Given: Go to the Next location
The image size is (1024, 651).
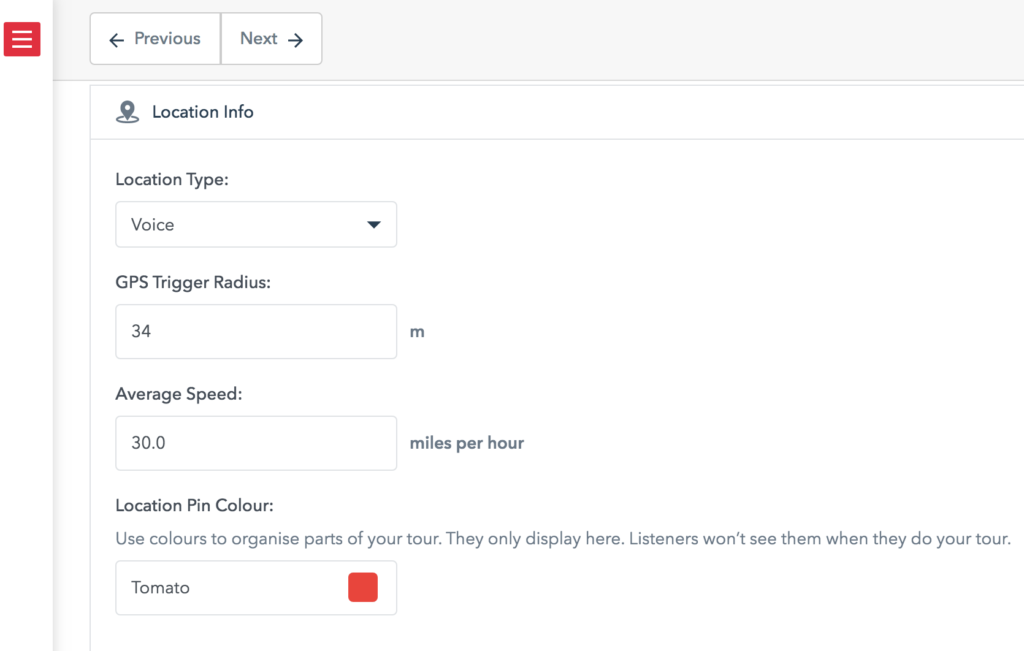Looking at the screenshot, I should click(x=272, y=39).
